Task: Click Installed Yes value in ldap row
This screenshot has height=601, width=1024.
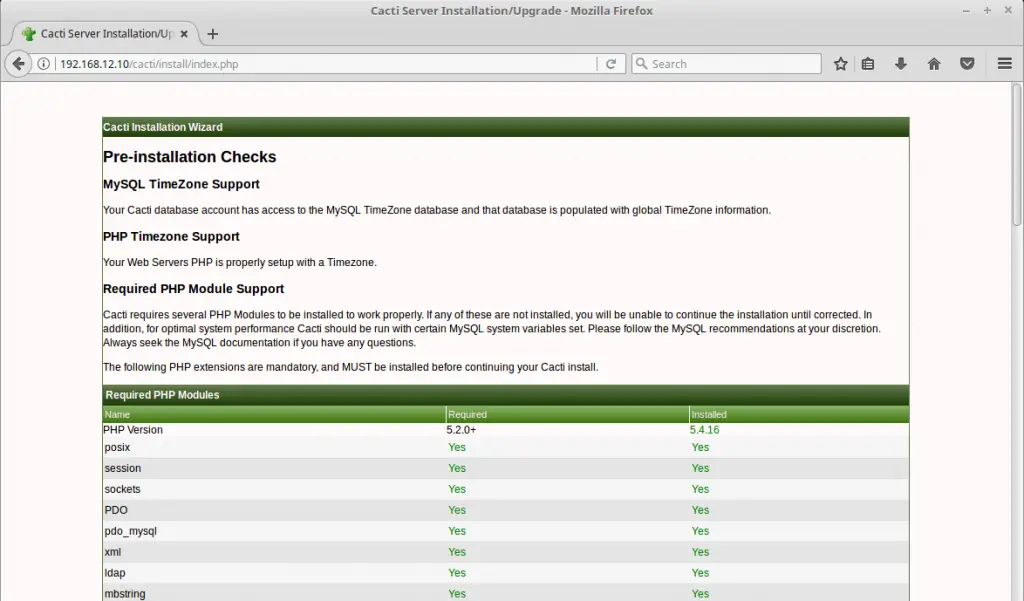Action: [x=700, y=573]
